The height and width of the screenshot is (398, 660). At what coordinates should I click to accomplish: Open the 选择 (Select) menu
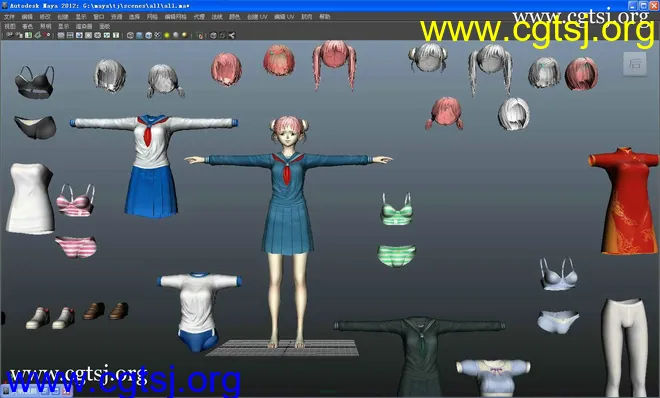pos(134,17)
